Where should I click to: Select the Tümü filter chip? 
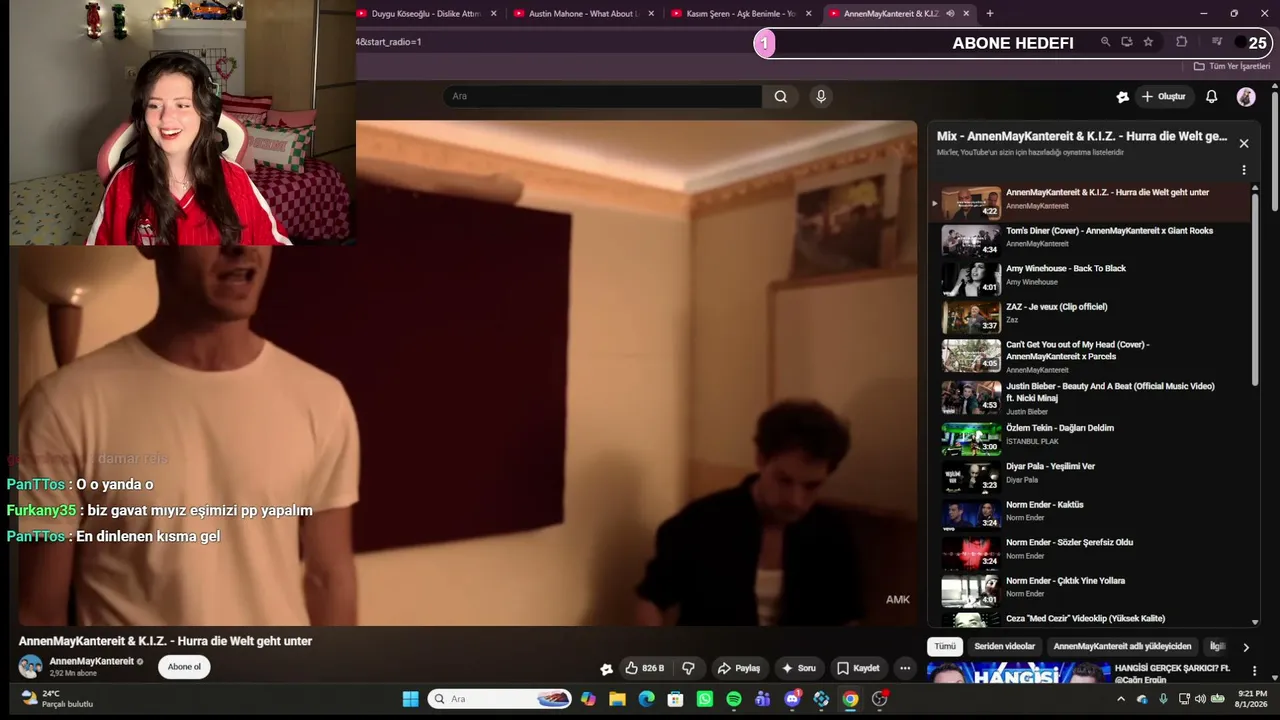945,647
